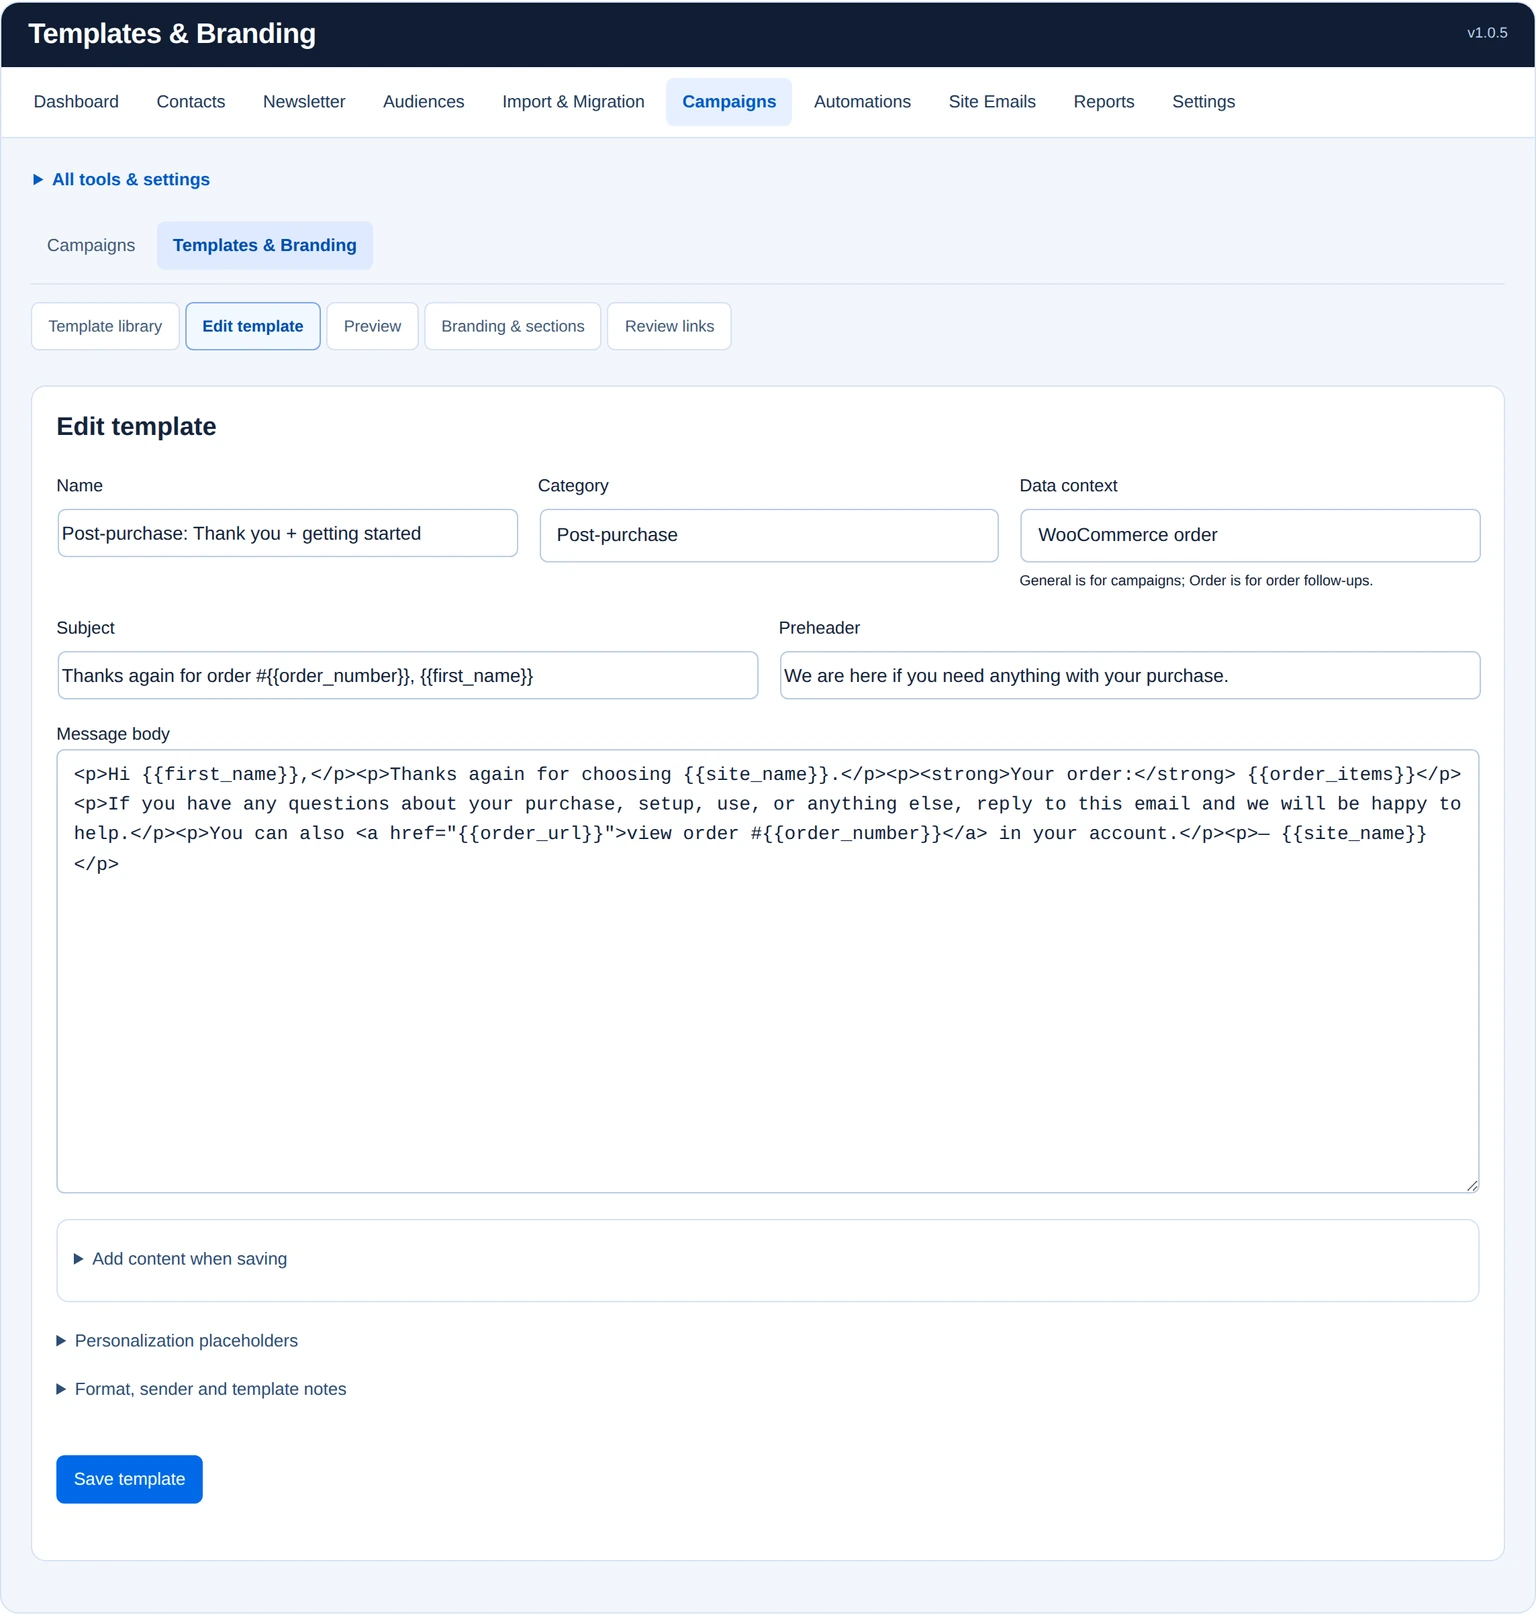Click the Data context helper text
The width and height of the screenshot is (1536, 1615).
1196,581
